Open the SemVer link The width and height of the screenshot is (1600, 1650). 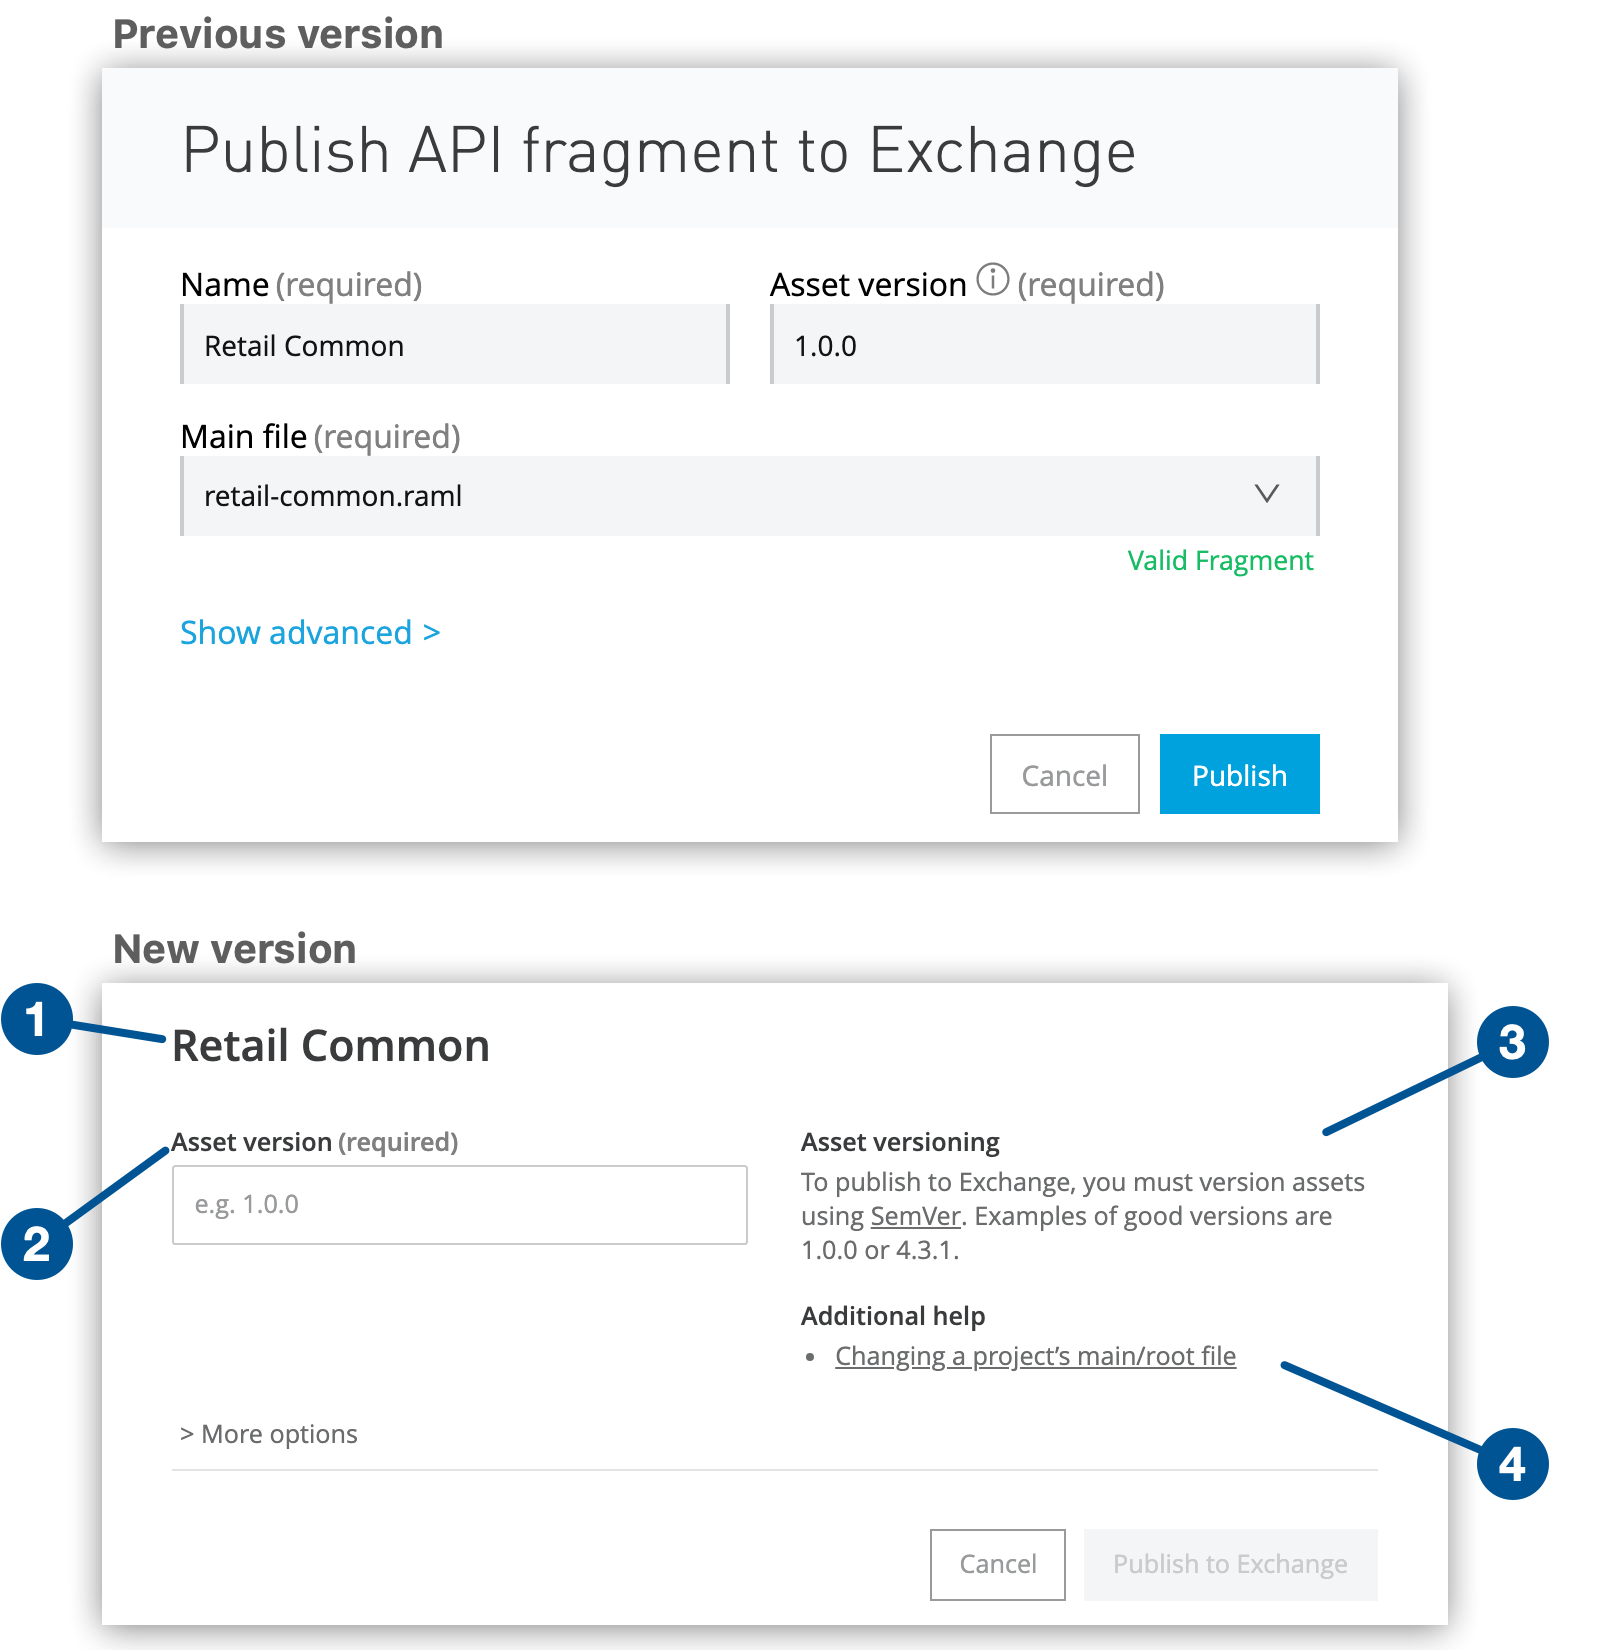pyautogui.click(x=913, y=1215)
